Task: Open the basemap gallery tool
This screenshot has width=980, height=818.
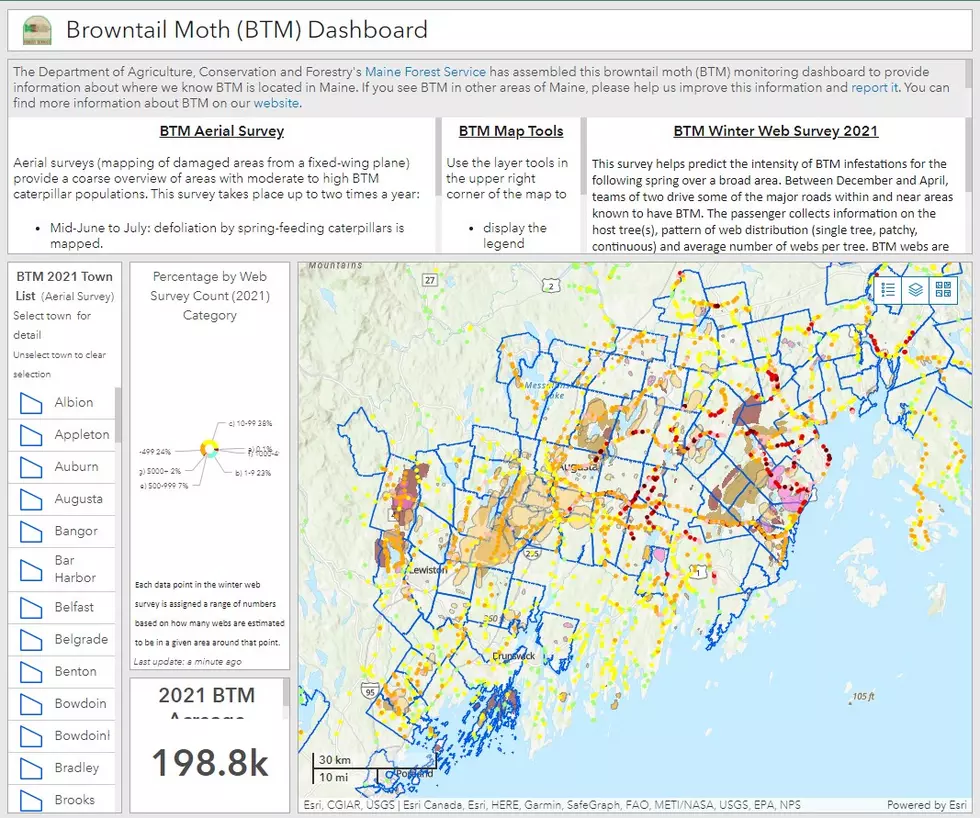Action: pos(943,290)
